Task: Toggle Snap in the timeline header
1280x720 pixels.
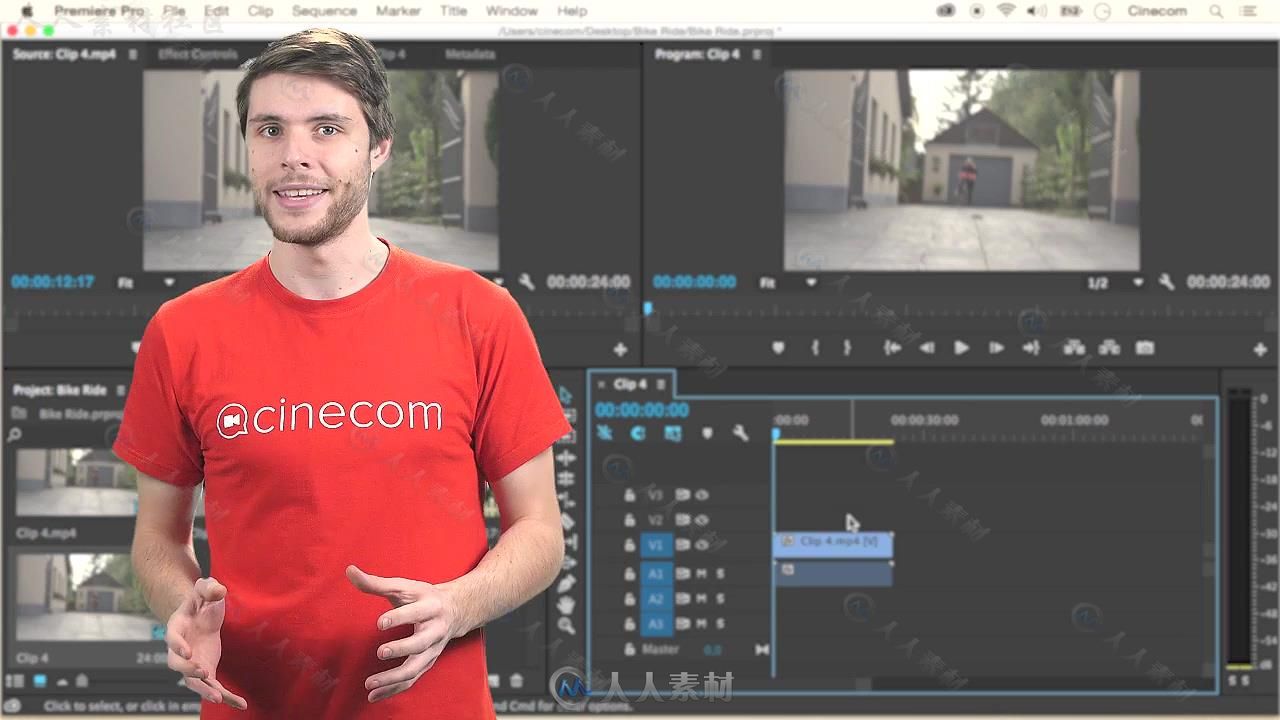Action: (x=637, y=433)
